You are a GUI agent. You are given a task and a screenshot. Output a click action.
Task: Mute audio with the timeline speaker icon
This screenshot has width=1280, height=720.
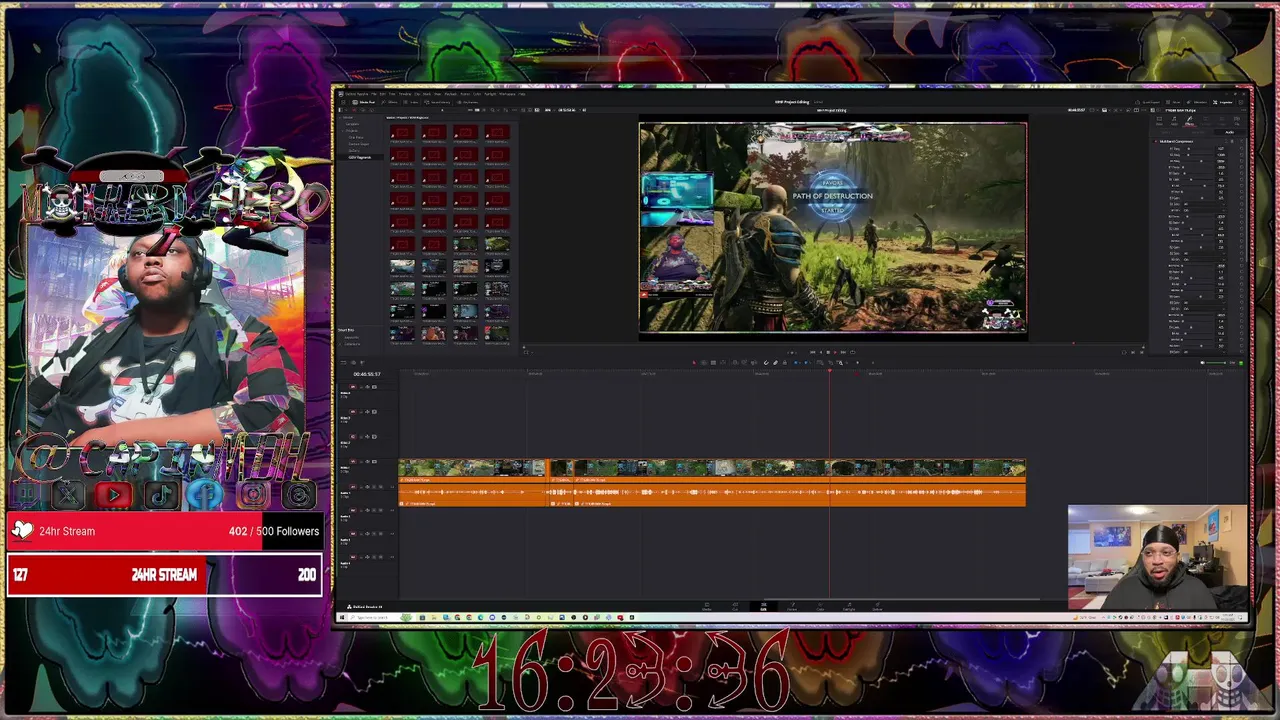[1203, 363]
